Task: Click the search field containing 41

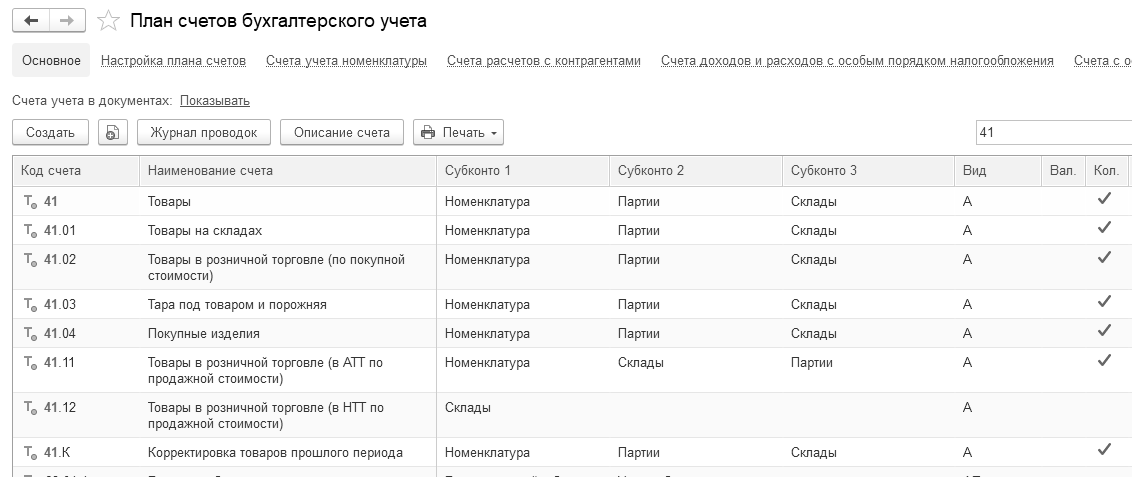Action: click(x=1050, y=132)
